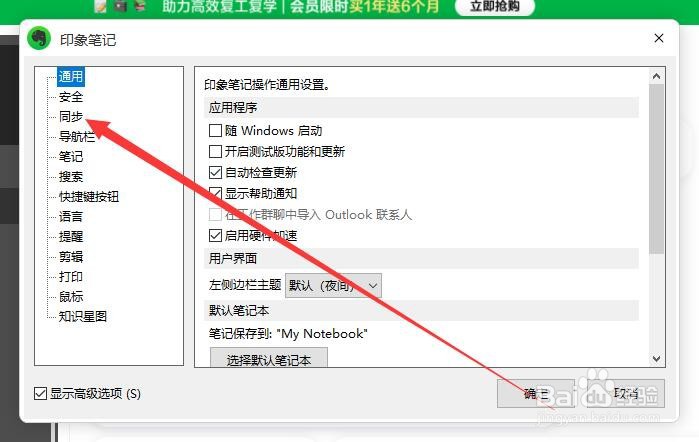Open the 同步 settings category
Screen dimensions: 699x442
[x=70, y=117]
